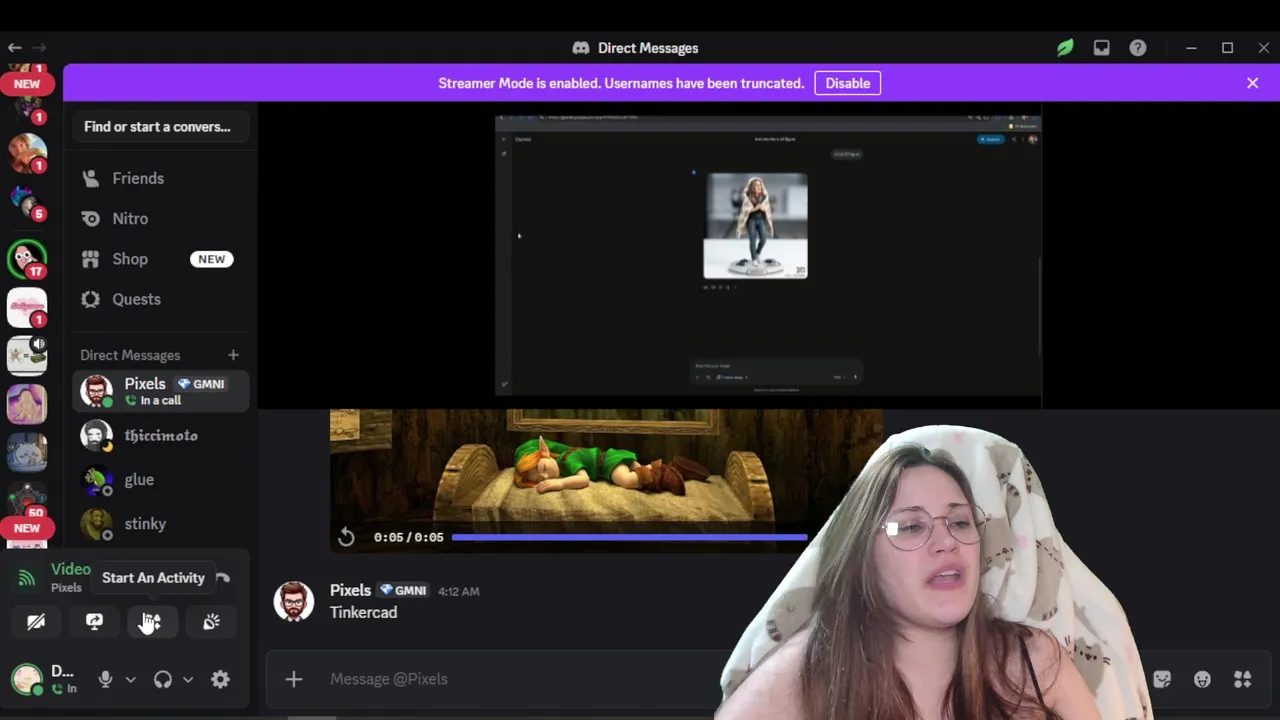Open the green leaf icon in title bar
Screen dimensions: 1280x720
pos(1065,48)
